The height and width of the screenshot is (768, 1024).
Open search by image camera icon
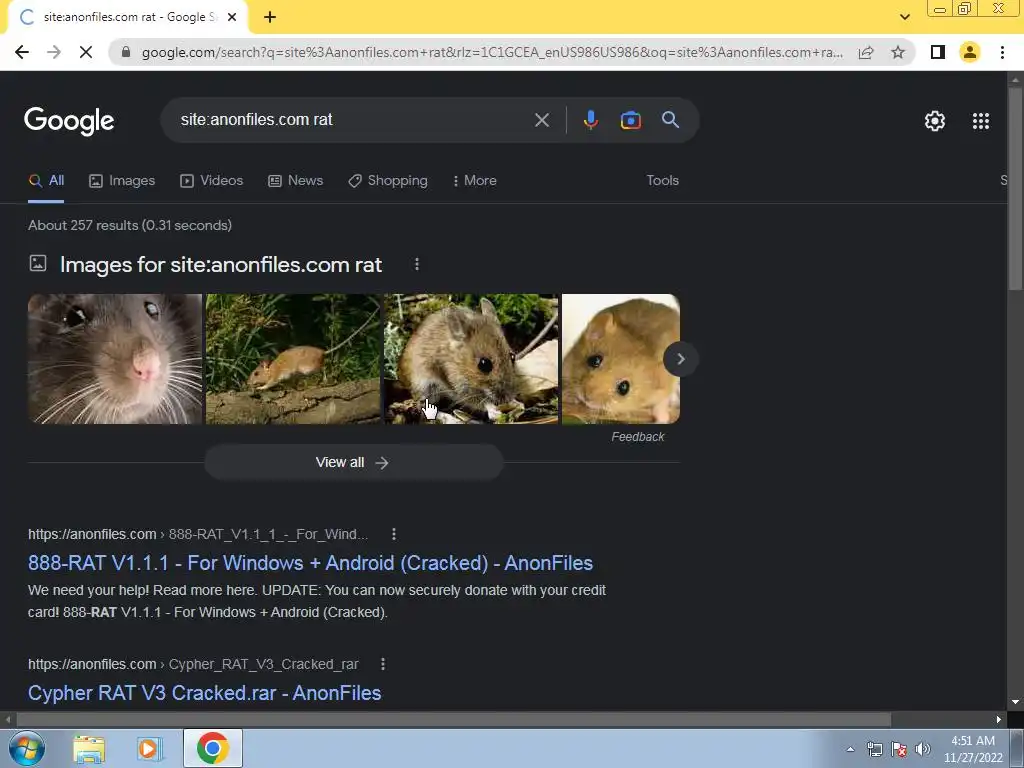click(x=630, y=120)
